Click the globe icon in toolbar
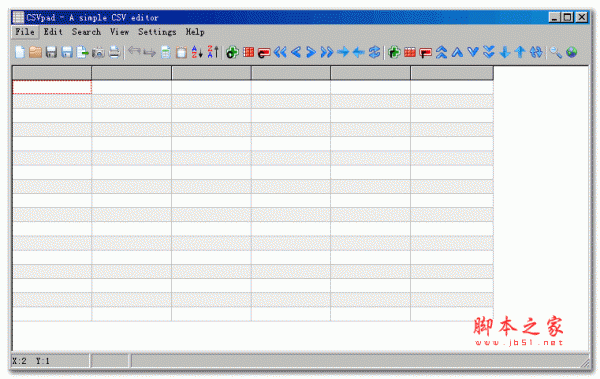The height and width of the screenshot is (379, 600). [572, 52]
